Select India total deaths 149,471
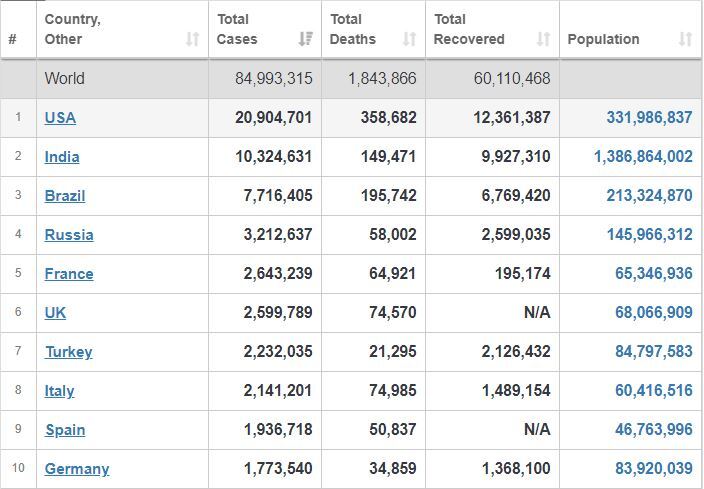 tap(388, 157)
